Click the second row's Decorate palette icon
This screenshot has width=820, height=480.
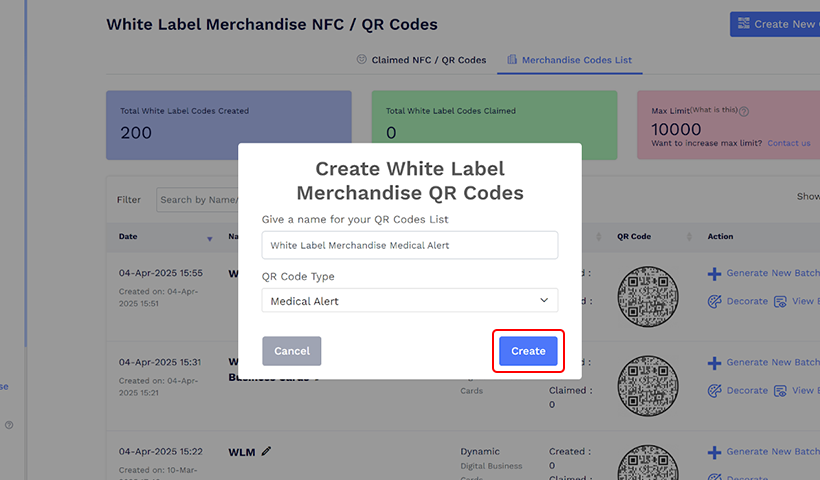click(714, 390)
